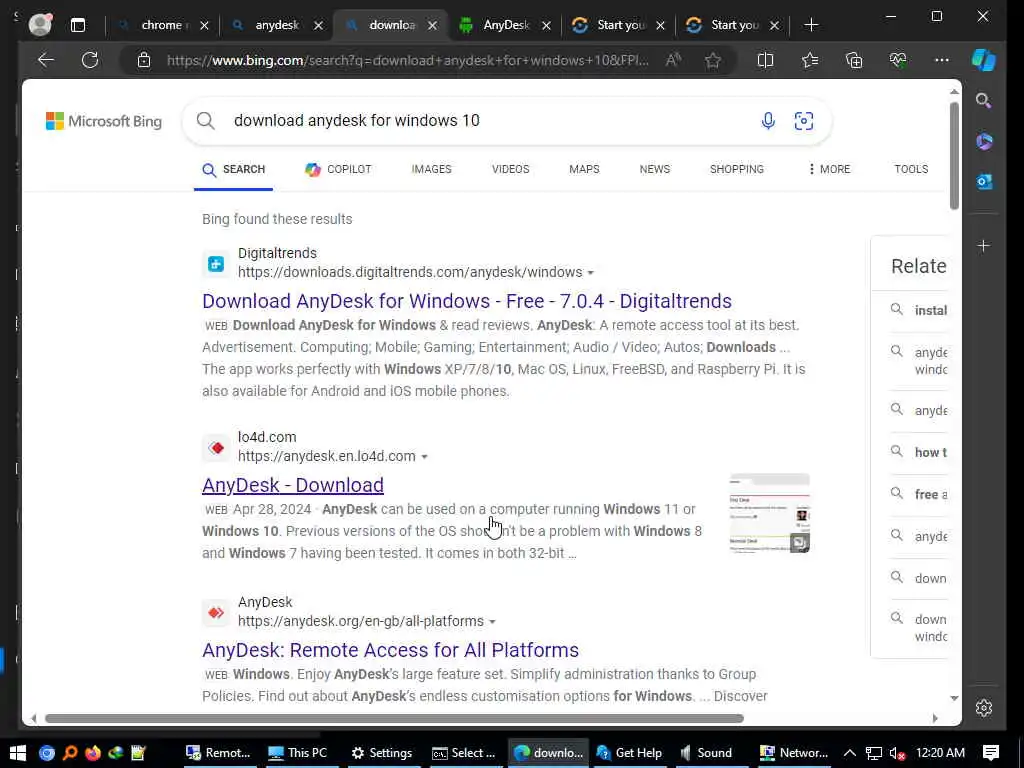1024x768 pixels.
Task: Click the Bing search magnifier icon
Action: (x=206, y=121)
